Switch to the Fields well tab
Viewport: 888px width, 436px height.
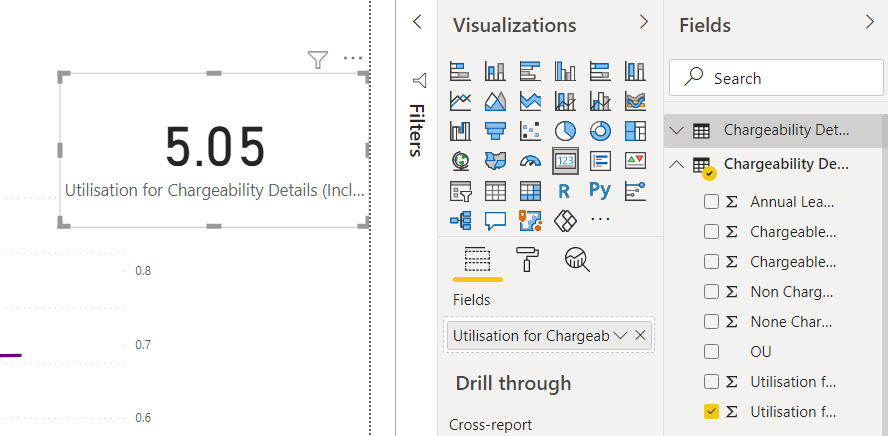pyautogui.click(x=477, y=260)
